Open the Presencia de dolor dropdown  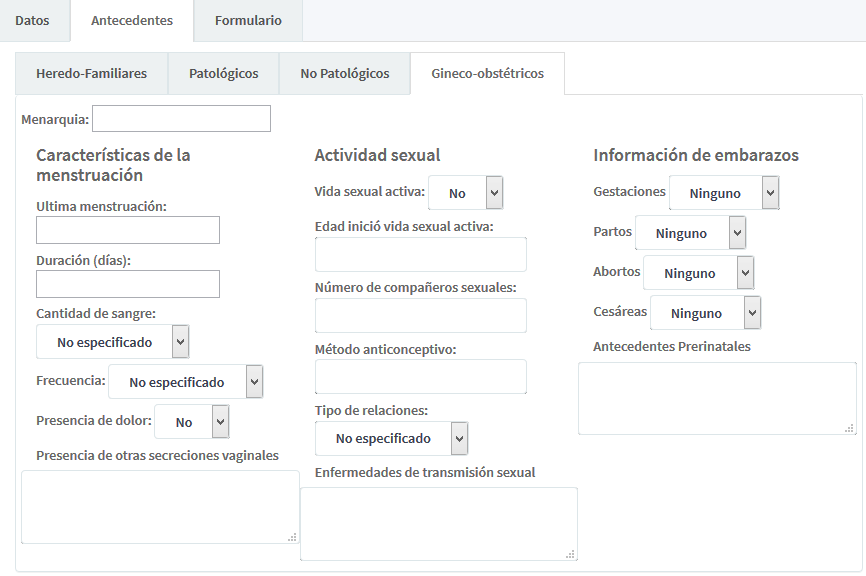click(x=192, y=422)
